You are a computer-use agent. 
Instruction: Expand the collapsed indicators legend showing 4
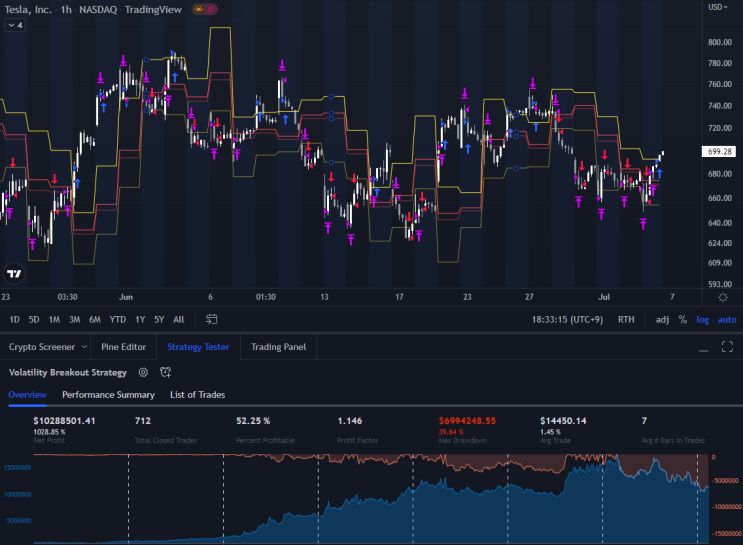point(15,25)
